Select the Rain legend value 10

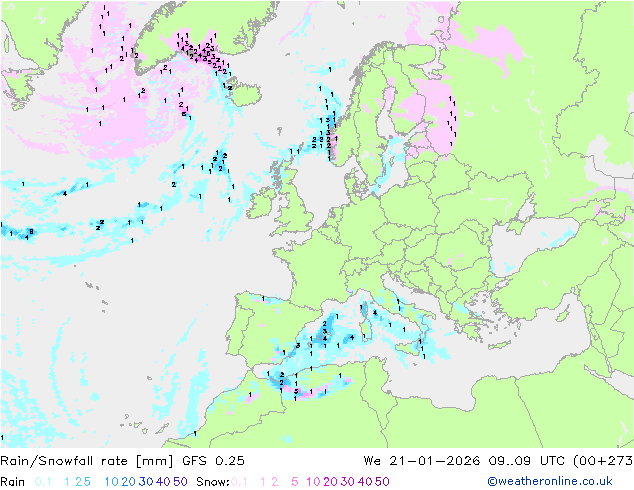point(112,482)
